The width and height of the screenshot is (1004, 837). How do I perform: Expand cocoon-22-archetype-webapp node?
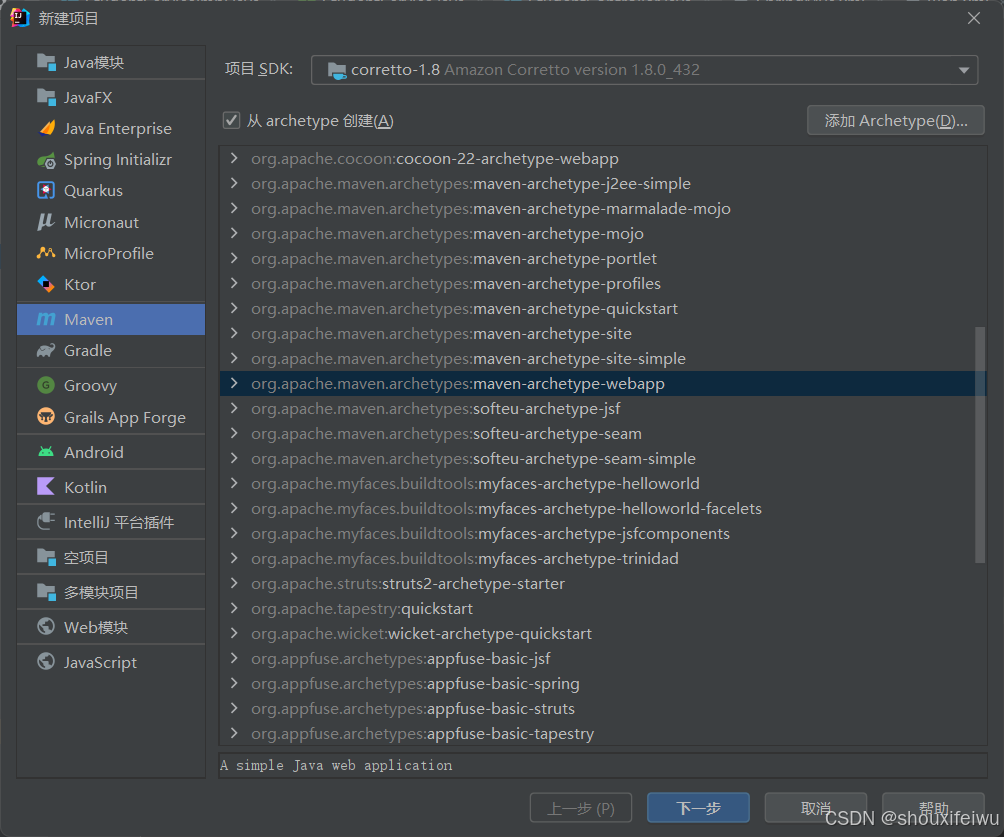234,158
